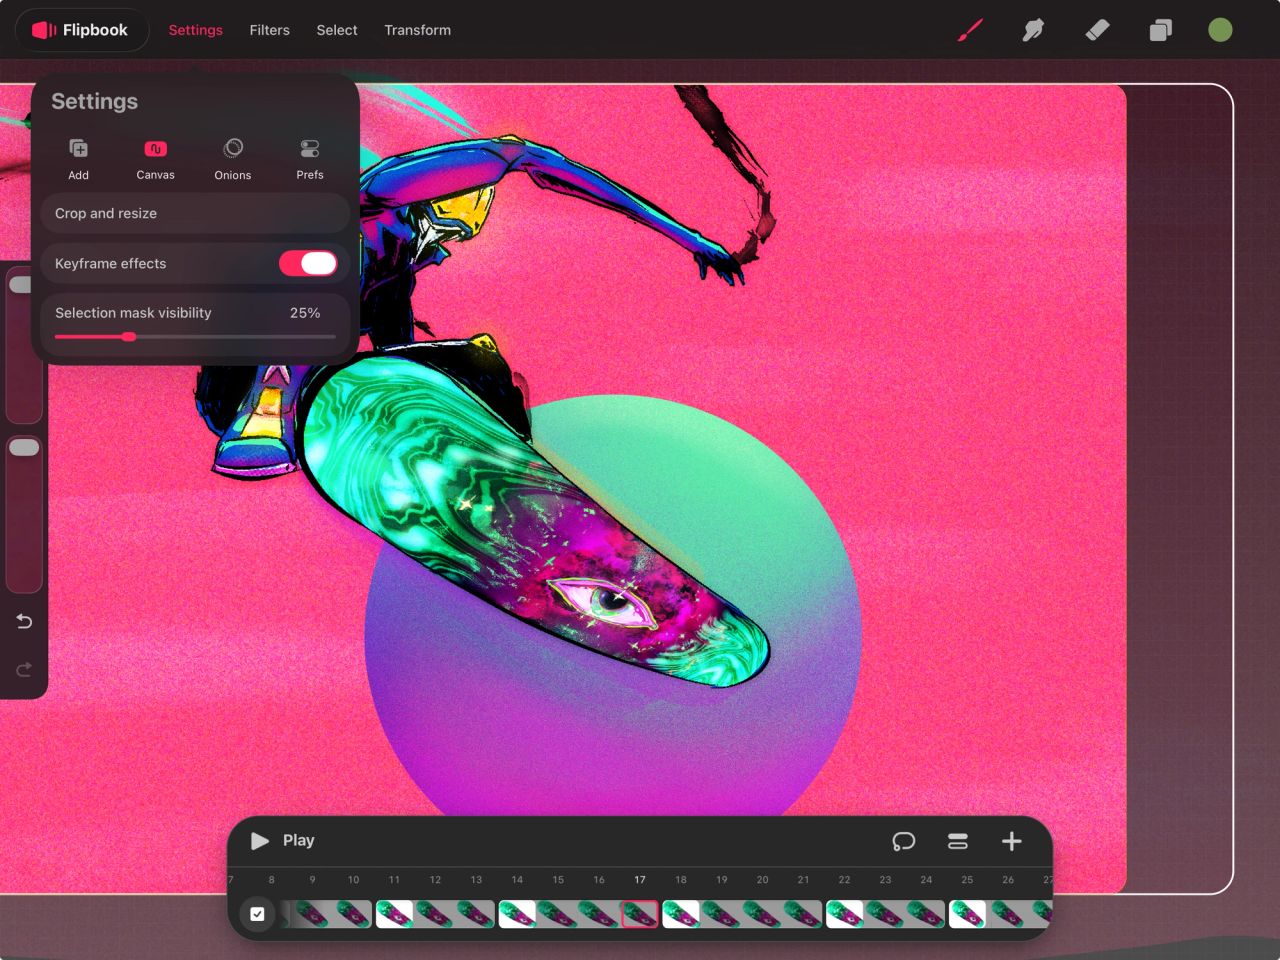Select the Brush tool

pos(968,30)
